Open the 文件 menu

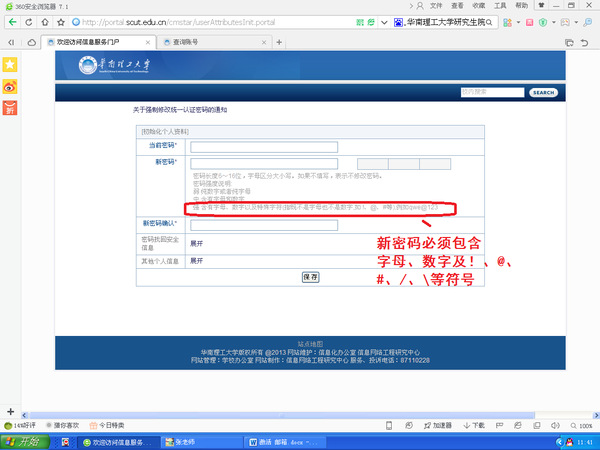436,5
